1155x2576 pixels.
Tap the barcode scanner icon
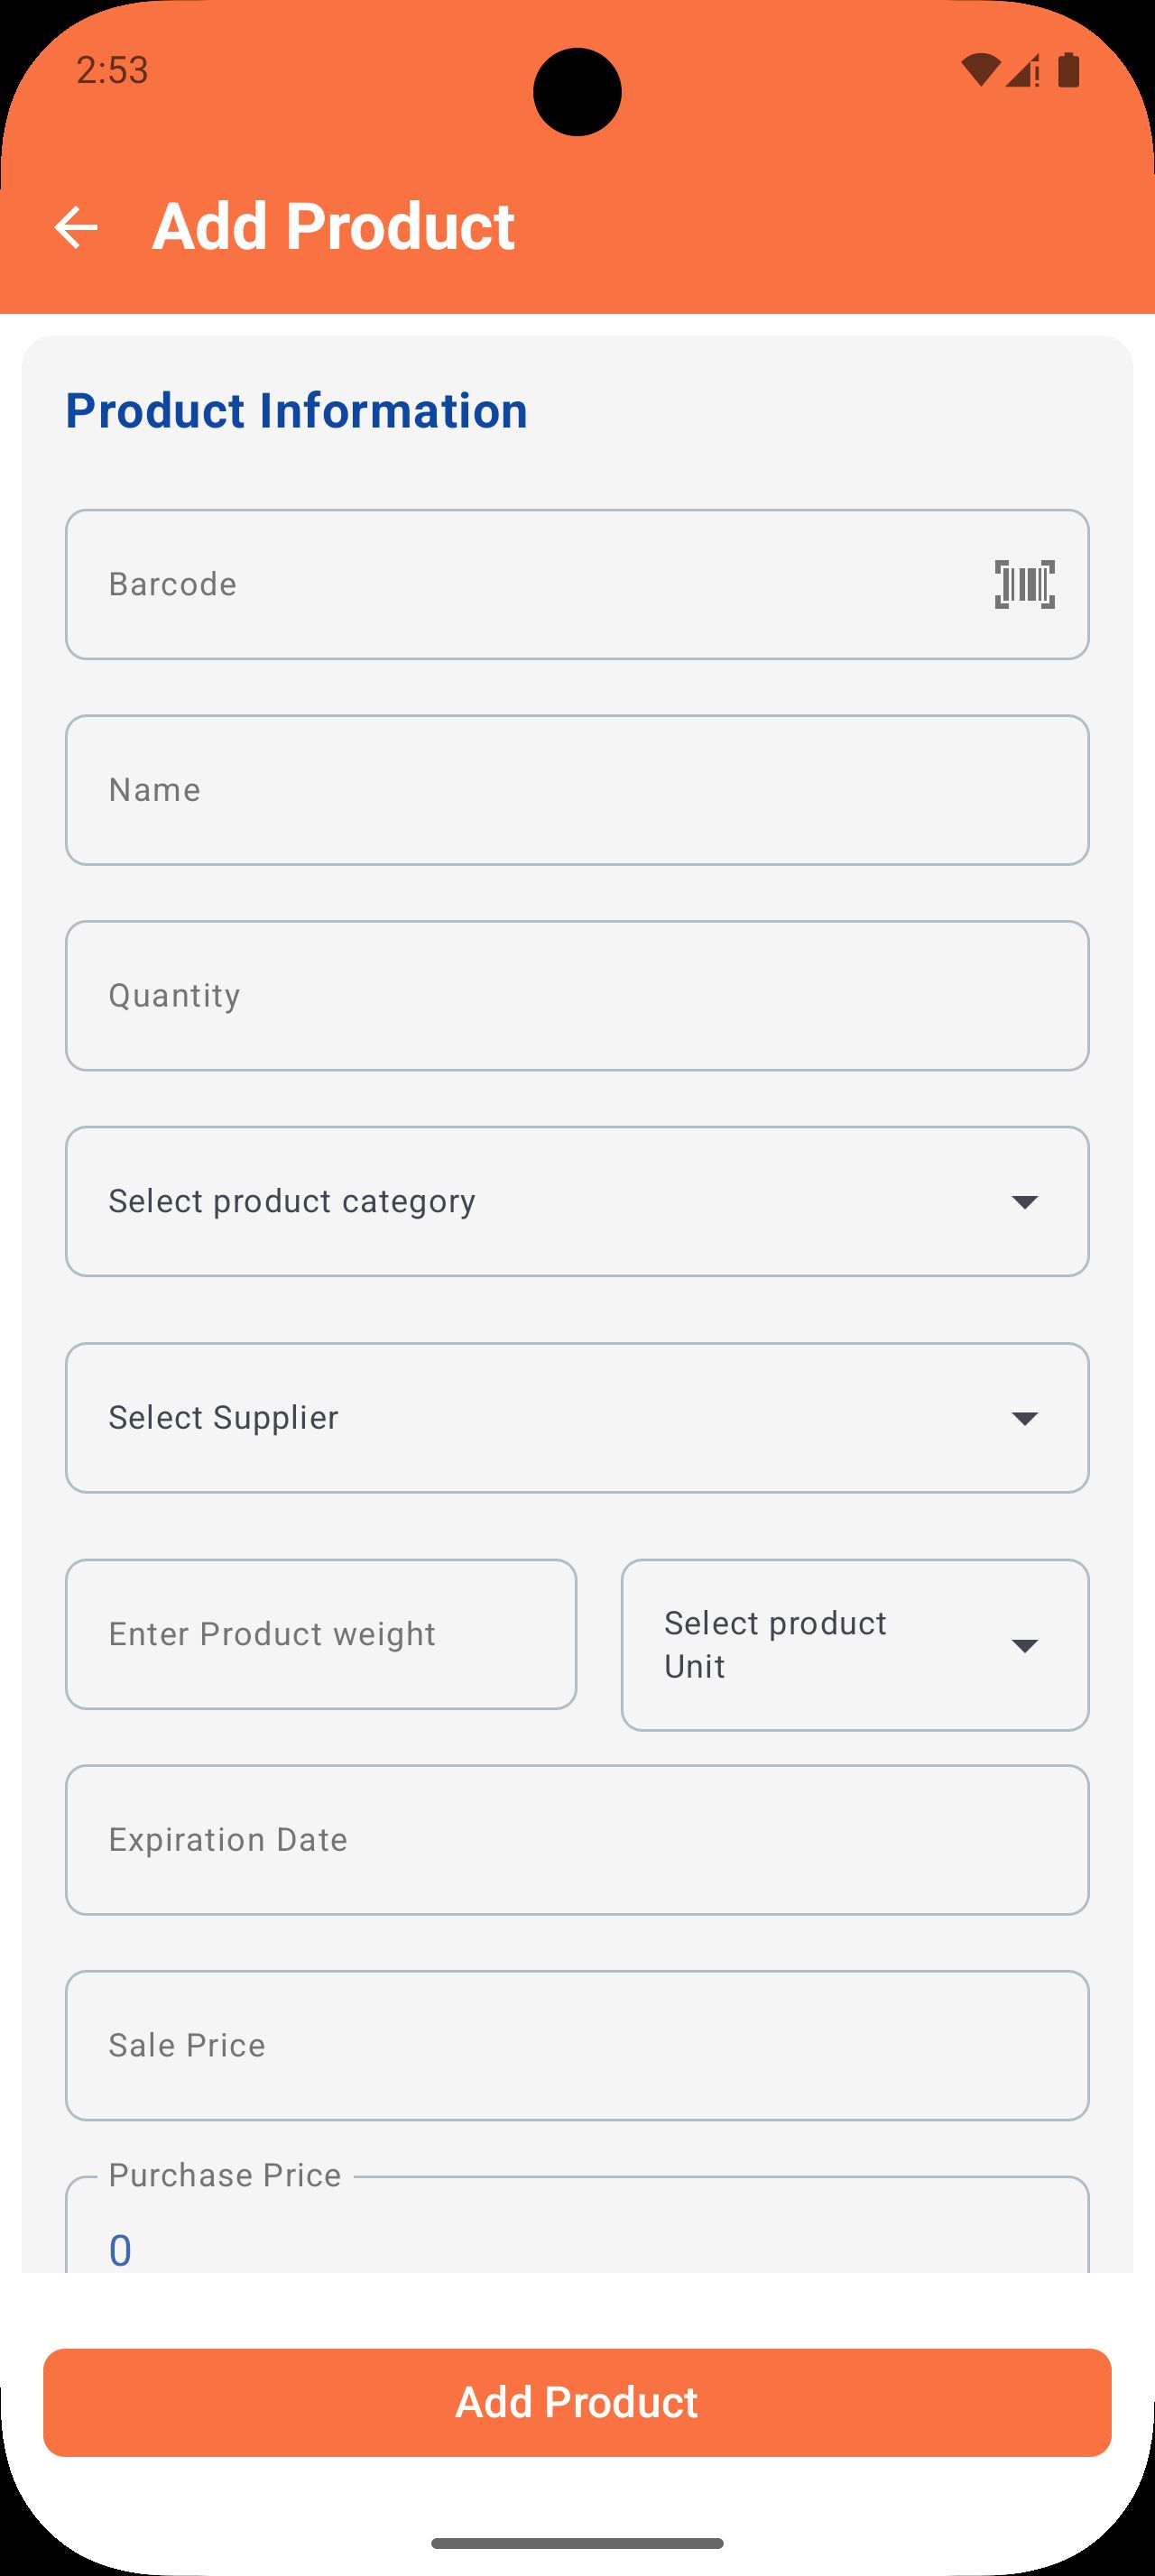click(x=1024, y=584)
